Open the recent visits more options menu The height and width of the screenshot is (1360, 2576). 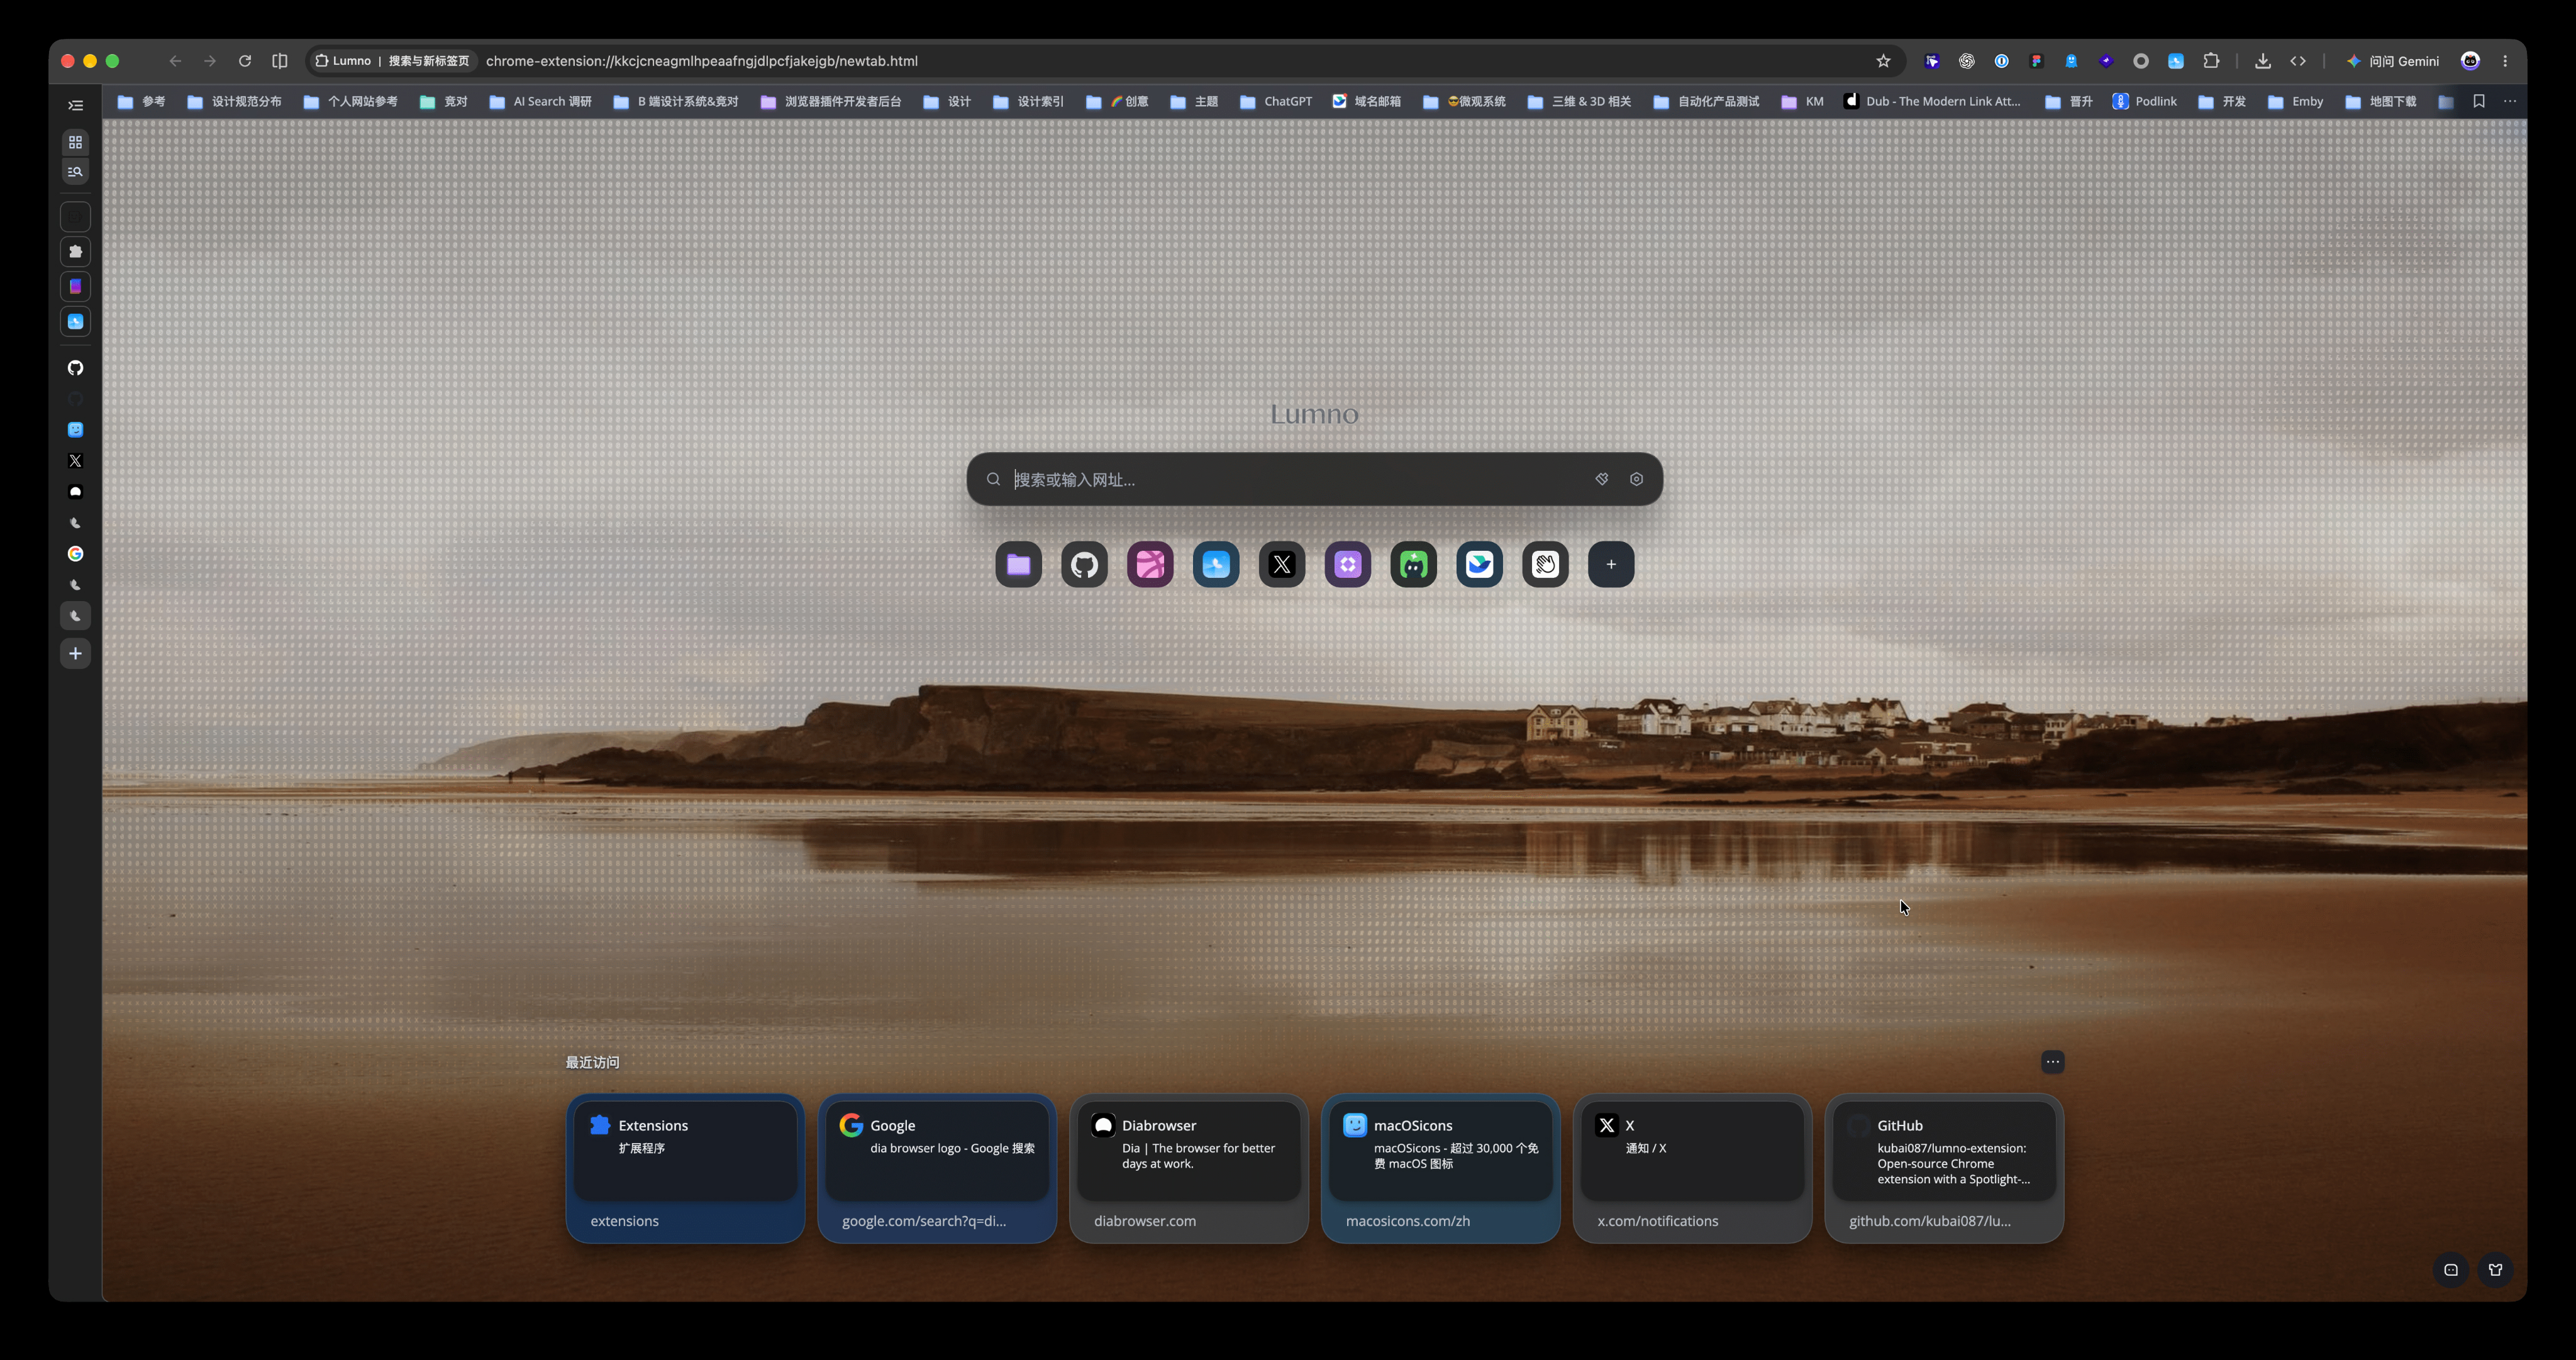[x=2052, y=1062]
